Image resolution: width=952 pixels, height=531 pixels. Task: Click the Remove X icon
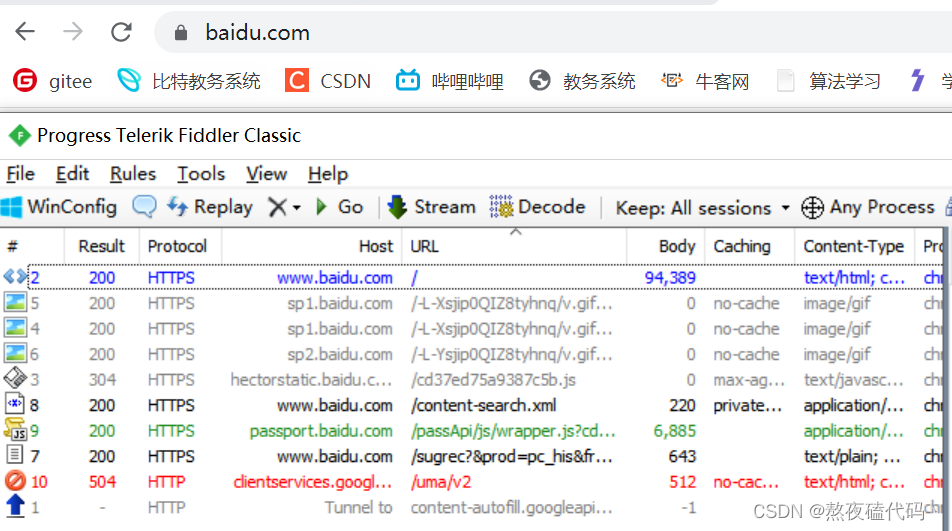(277, 208)
